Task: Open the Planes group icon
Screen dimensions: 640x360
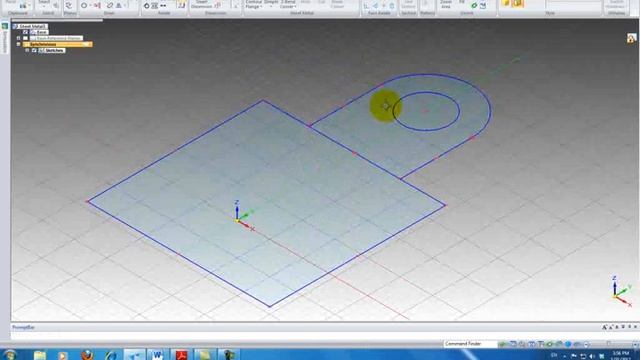Action: coord(69,5)
